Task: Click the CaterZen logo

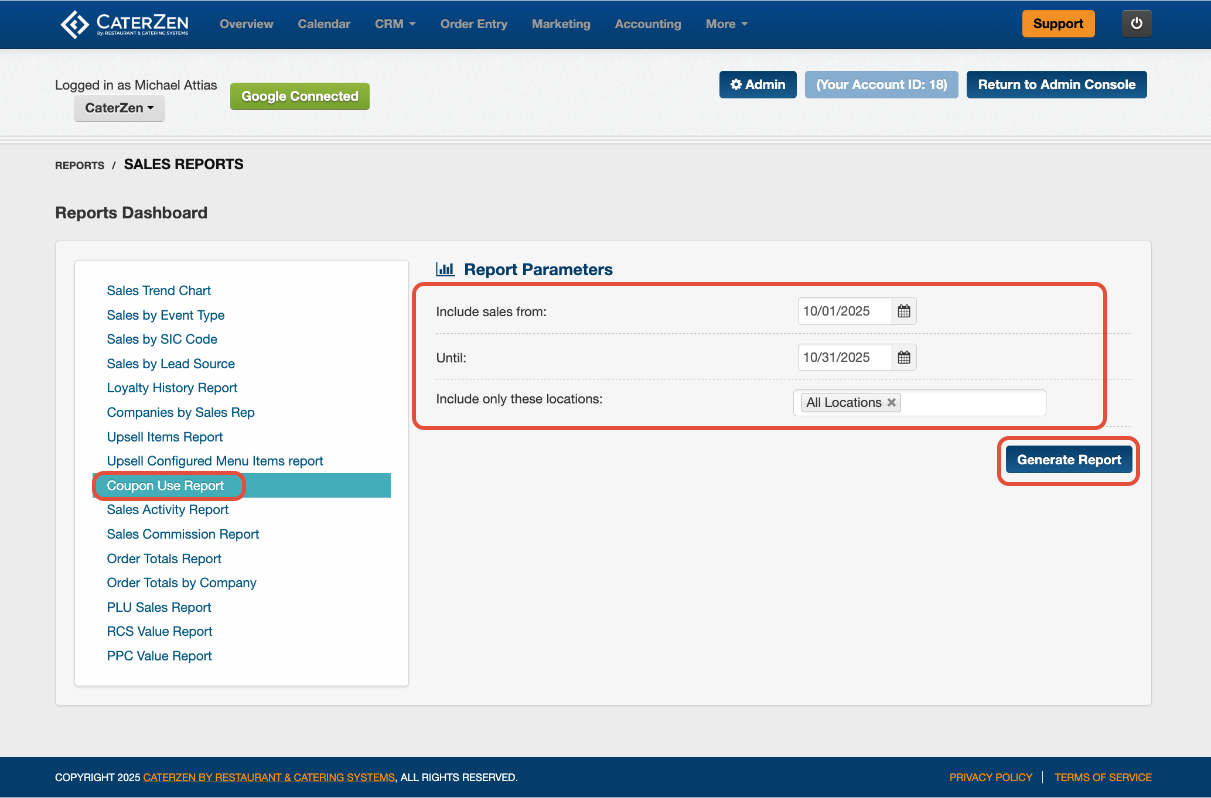Action: (124, 24)
